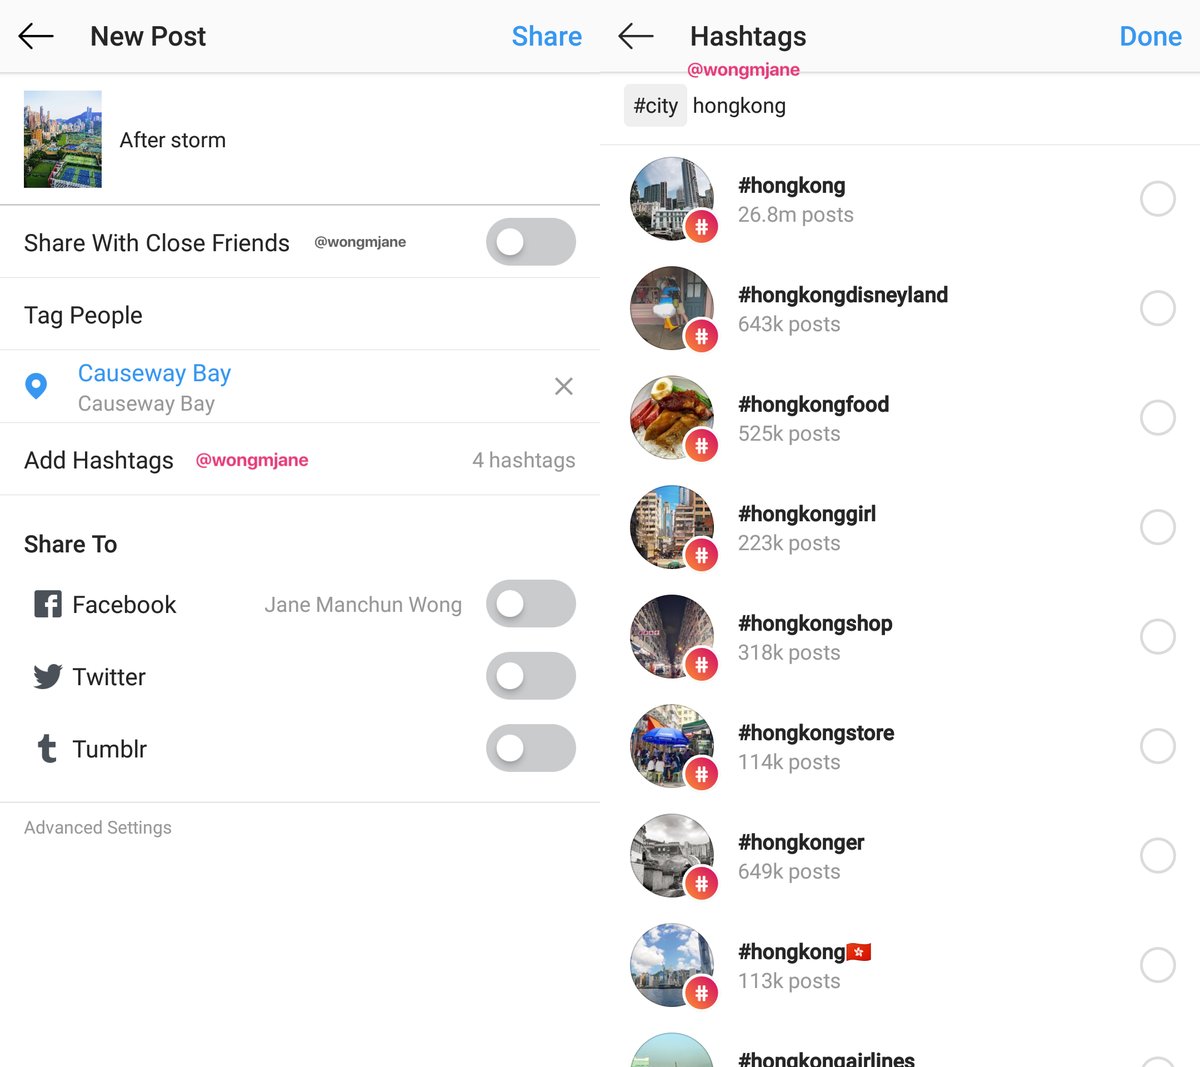Remove the Causeway Bay location
Screen dimensions: 1200x1067
click(564, 387)
